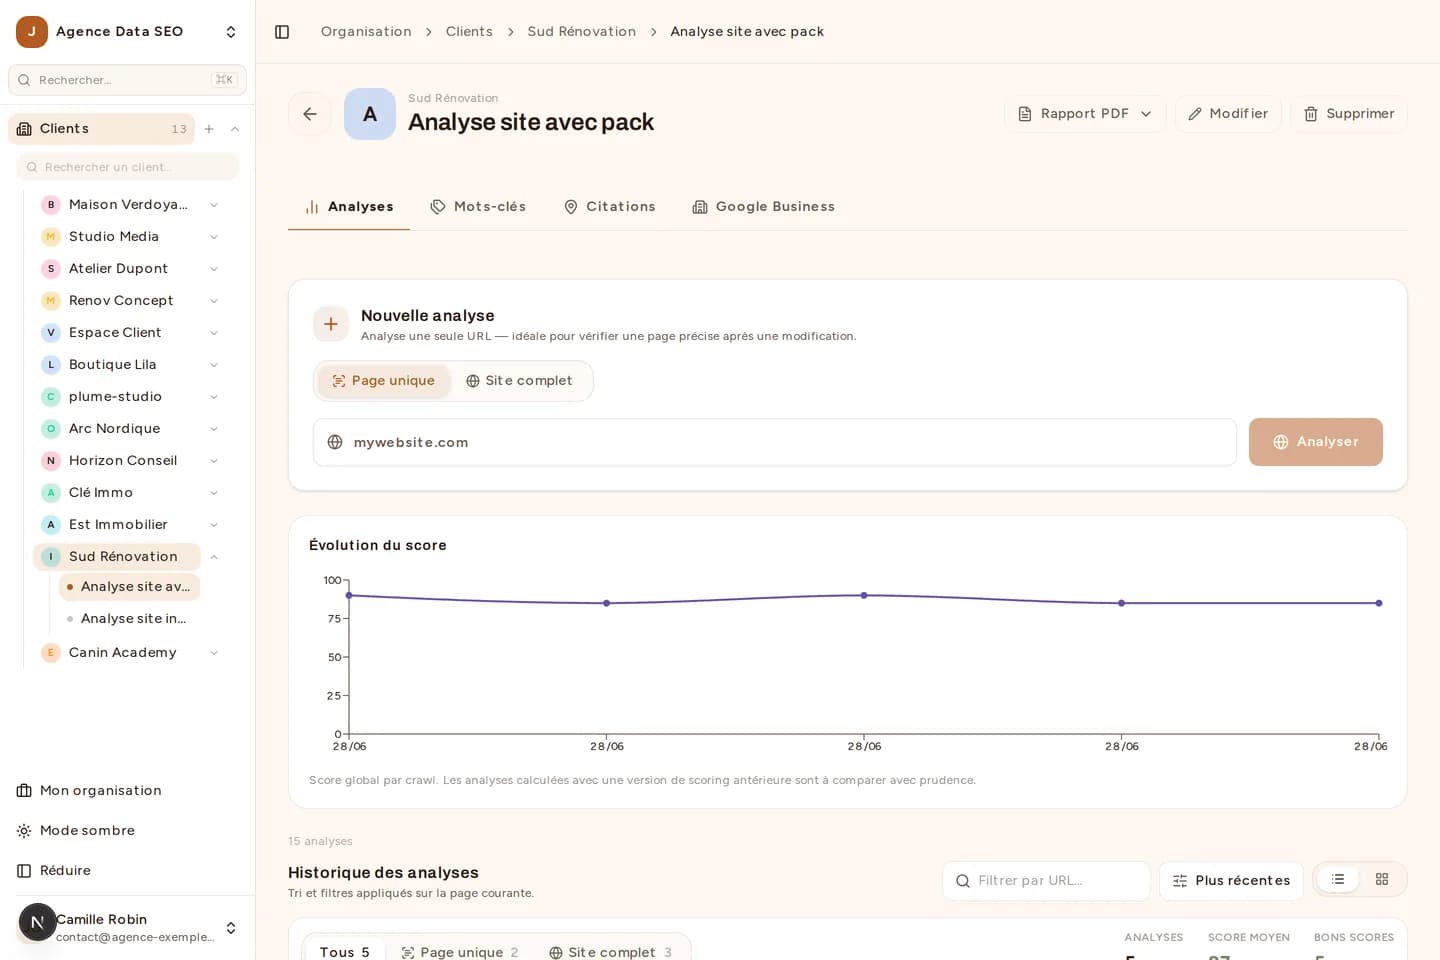
Task: Toggle Mode sombre
Action: [127, 831]
